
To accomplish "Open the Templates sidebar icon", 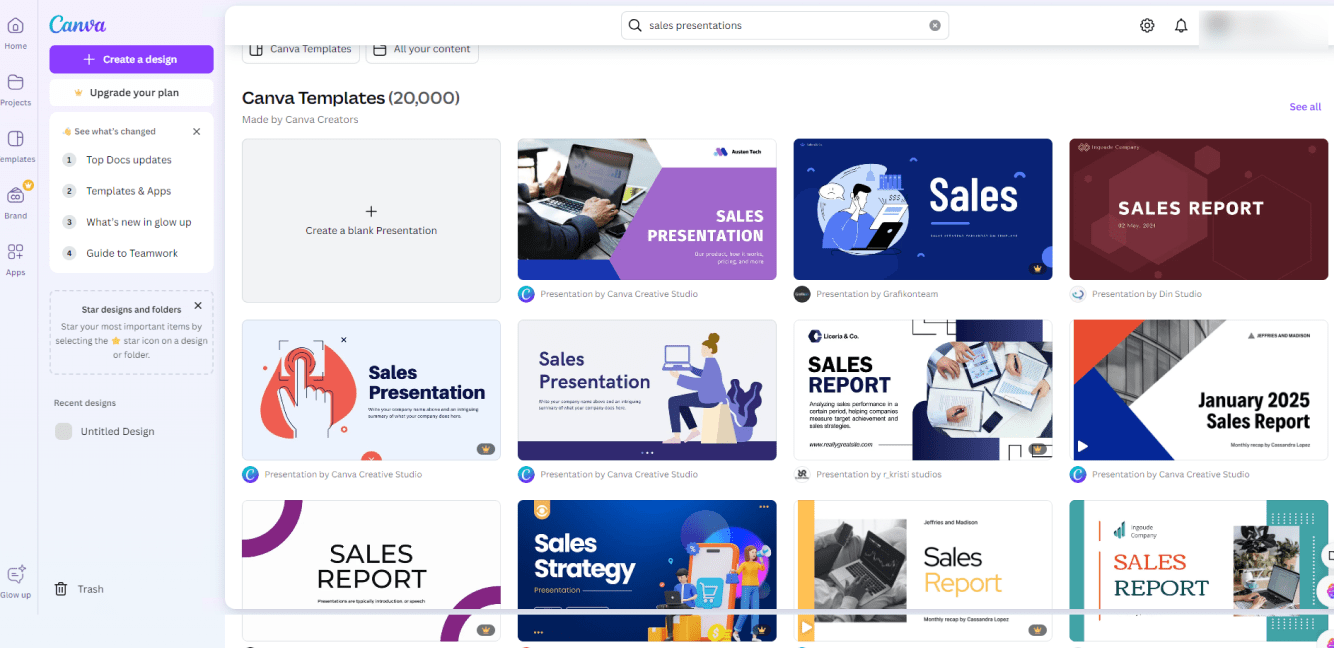I will (15, 139).
